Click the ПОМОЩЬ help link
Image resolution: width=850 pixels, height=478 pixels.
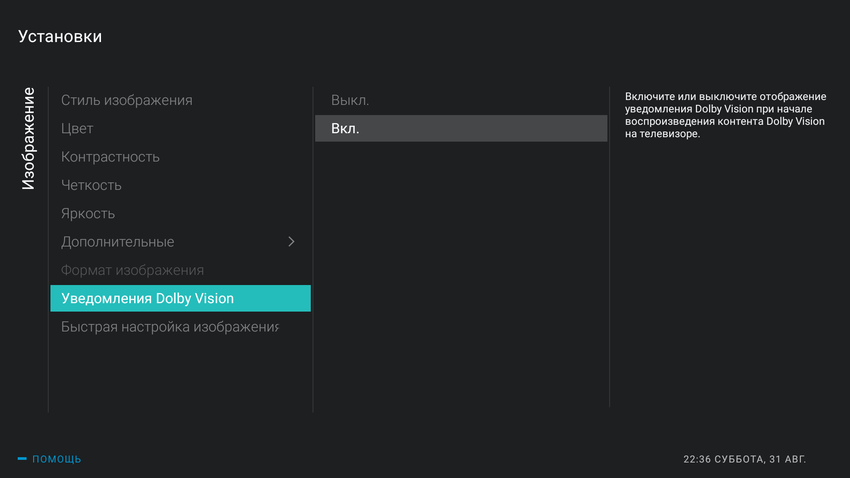[x=57, y=459]
